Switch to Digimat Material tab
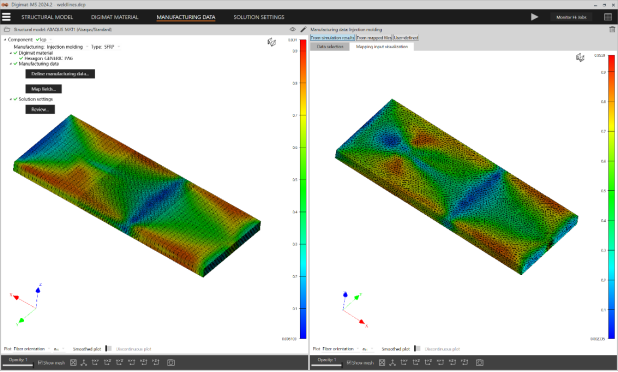This screenshot has height=372, width=618. (x=114, y=17)
